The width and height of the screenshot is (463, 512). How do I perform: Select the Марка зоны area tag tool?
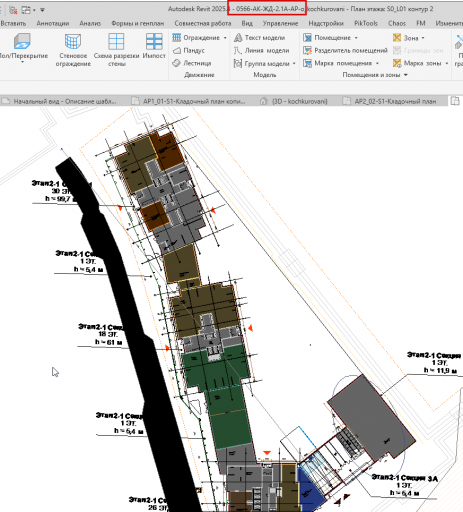click(x=417, y=63)
